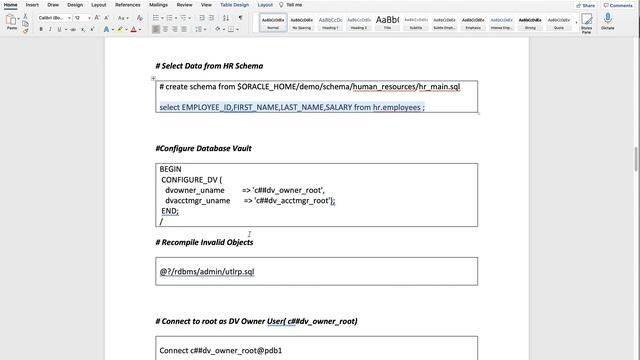This screenshot has width=640, height=360.
Task: Open the Review tab
Action: pyautogui.click(x=184, y=5)
